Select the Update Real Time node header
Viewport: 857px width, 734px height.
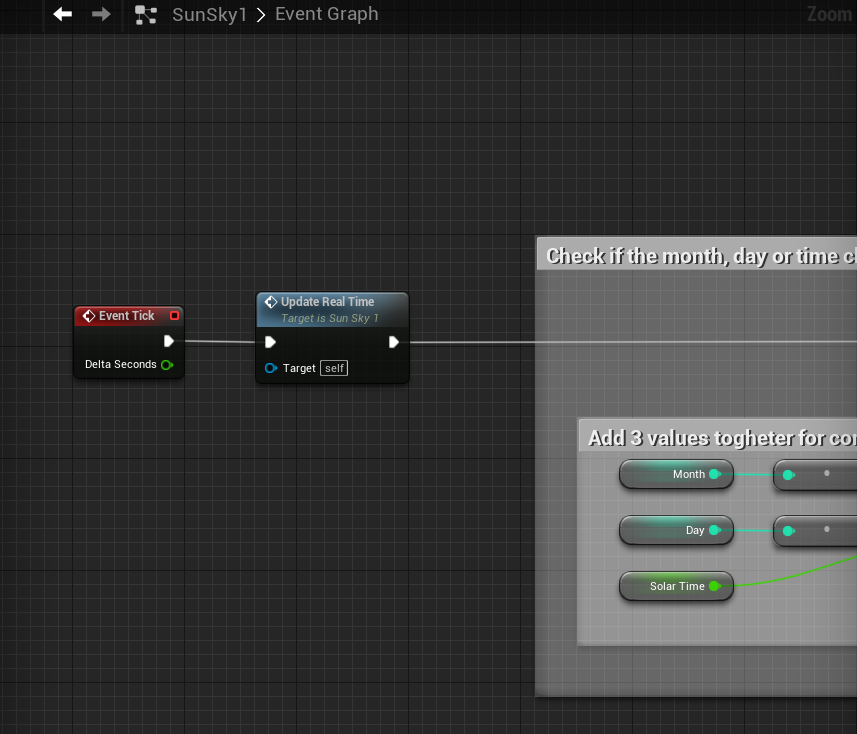[x=332, y=310]
